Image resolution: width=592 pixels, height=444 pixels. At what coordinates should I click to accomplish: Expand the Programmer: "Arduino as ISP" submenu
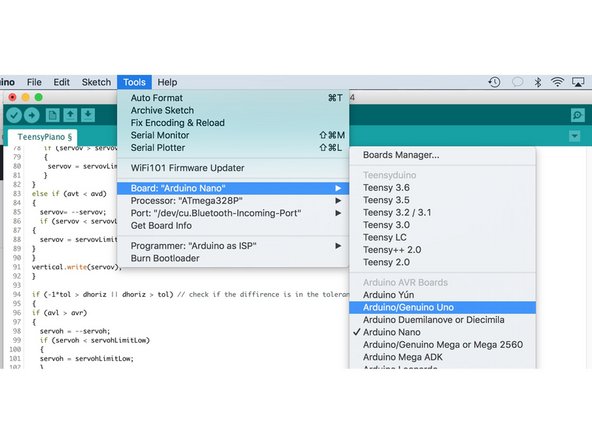coord(233,246)
